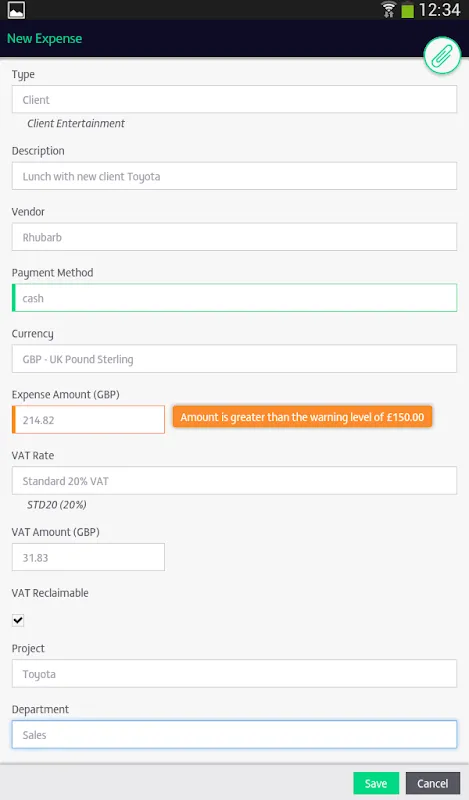Uncheck the VAT Reclaimable checkbox
This screenshot has height=800, width=469.
[x=18, y=620]
